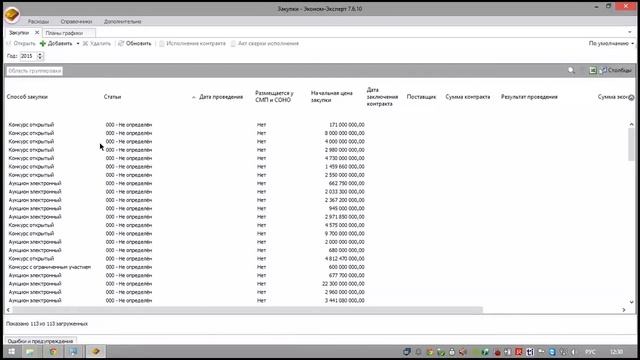Screen dimensions: 640x360
Task: Sort by the Способ закупки column header
Action: [x=27, y=97]
